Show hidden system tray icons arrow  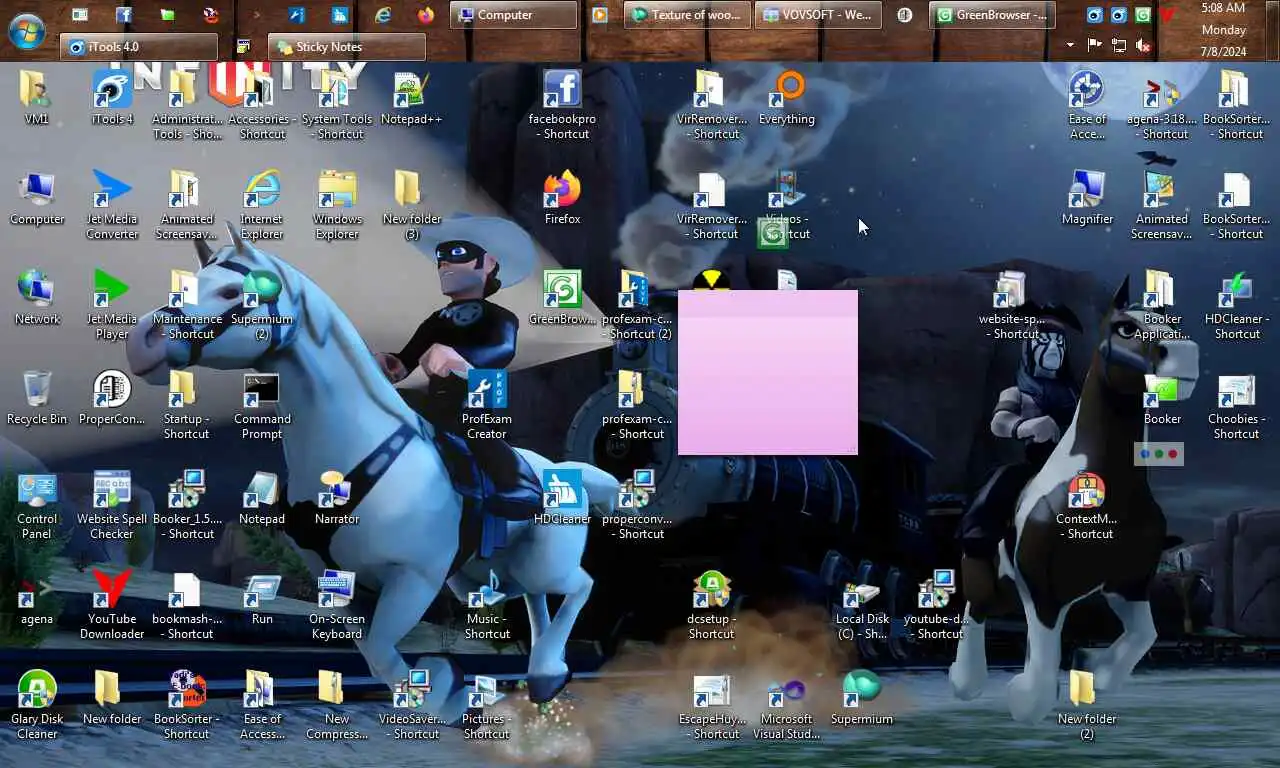click(x=1070, y=45)
